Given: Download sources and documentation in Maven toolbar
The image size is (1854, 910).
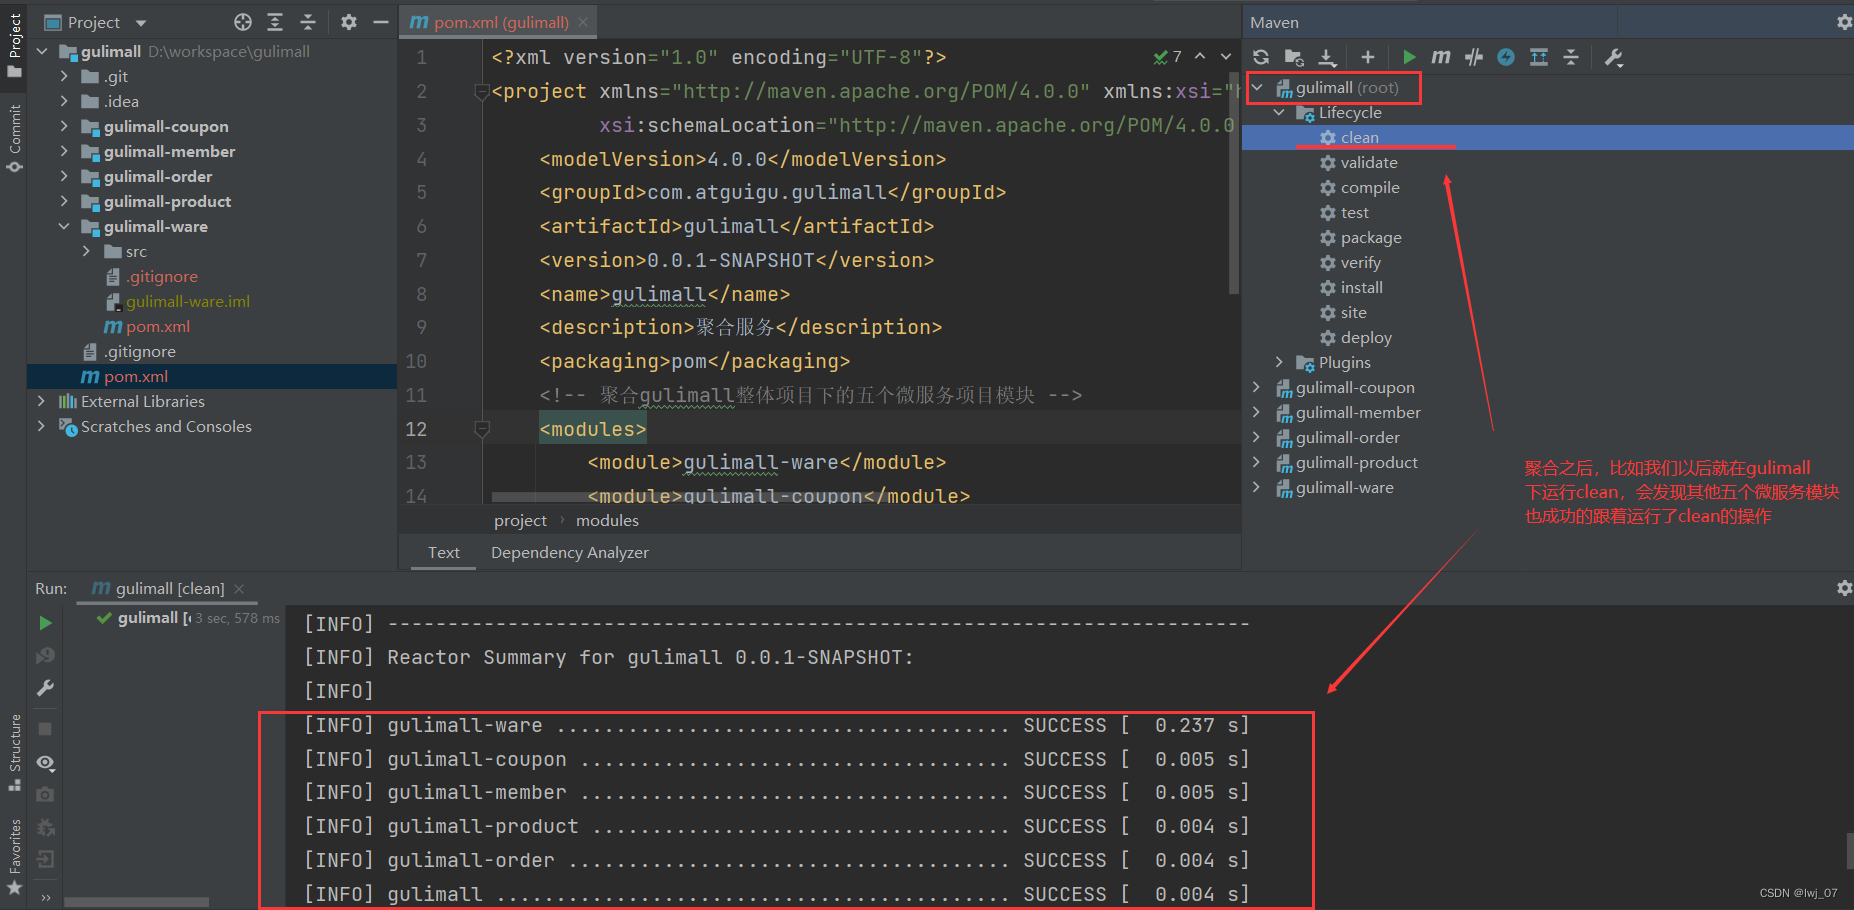Looking at the screenshot, I should (x=1327, y=57).
